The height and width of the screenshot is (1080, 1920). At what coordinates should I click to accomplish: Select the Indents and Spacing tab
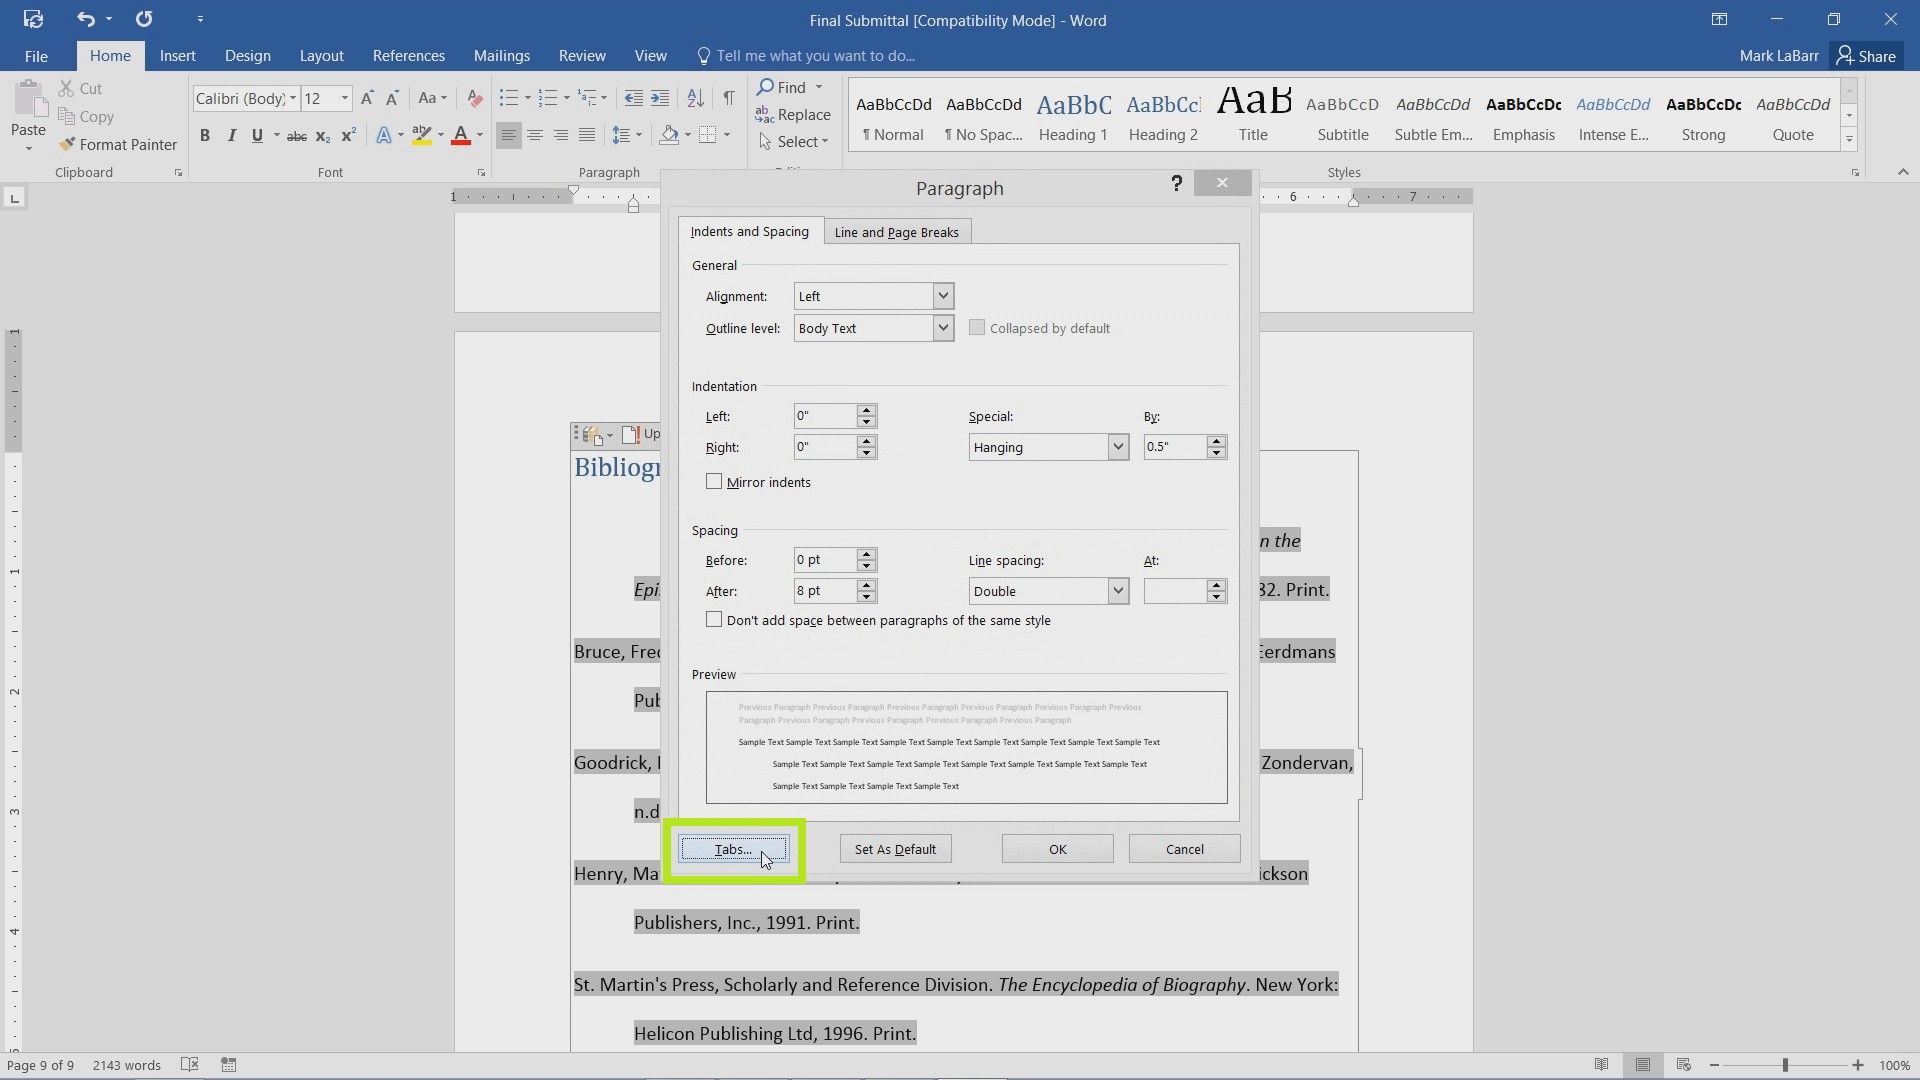coord(748,231)
